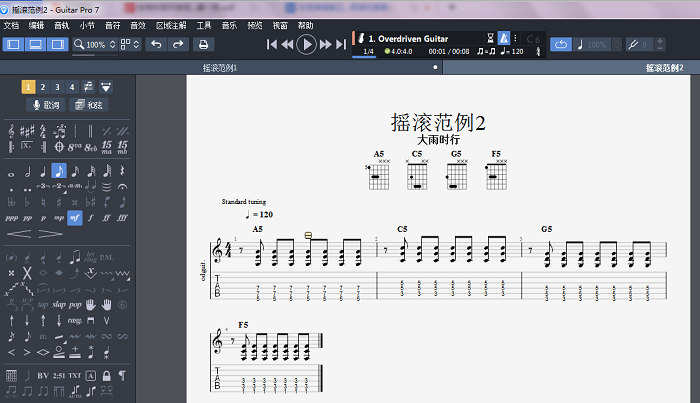Click the zoom slider under 100%
Image resolution: width=700 pixels, height=403 pixels.
95,55
